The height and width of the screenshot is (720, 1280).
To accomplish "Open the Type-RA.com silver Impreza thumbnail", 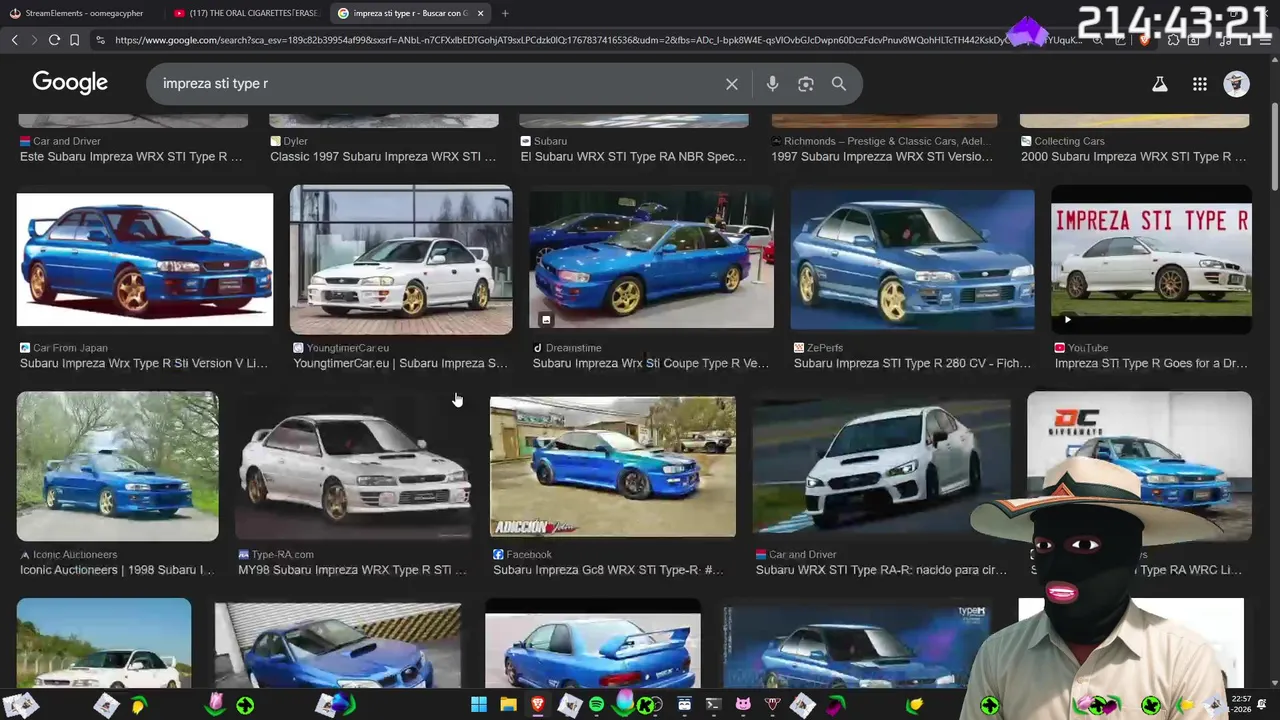I will point(353,466).
